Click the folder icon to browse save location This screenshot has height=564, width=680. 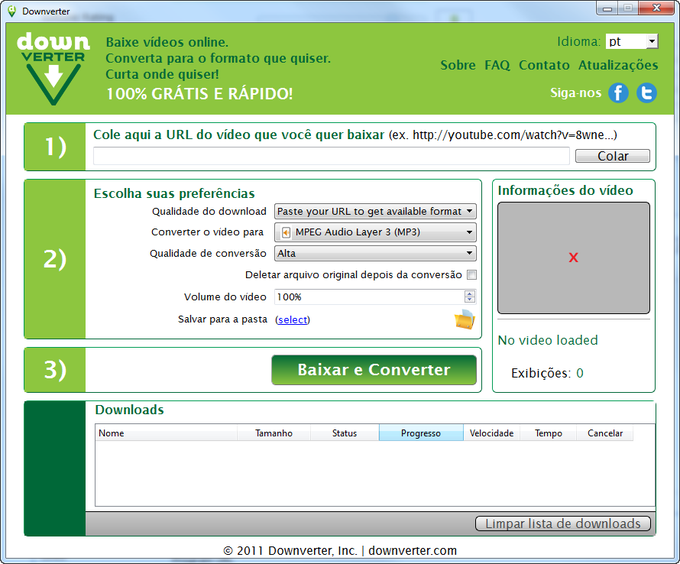(x=464, y=319)
